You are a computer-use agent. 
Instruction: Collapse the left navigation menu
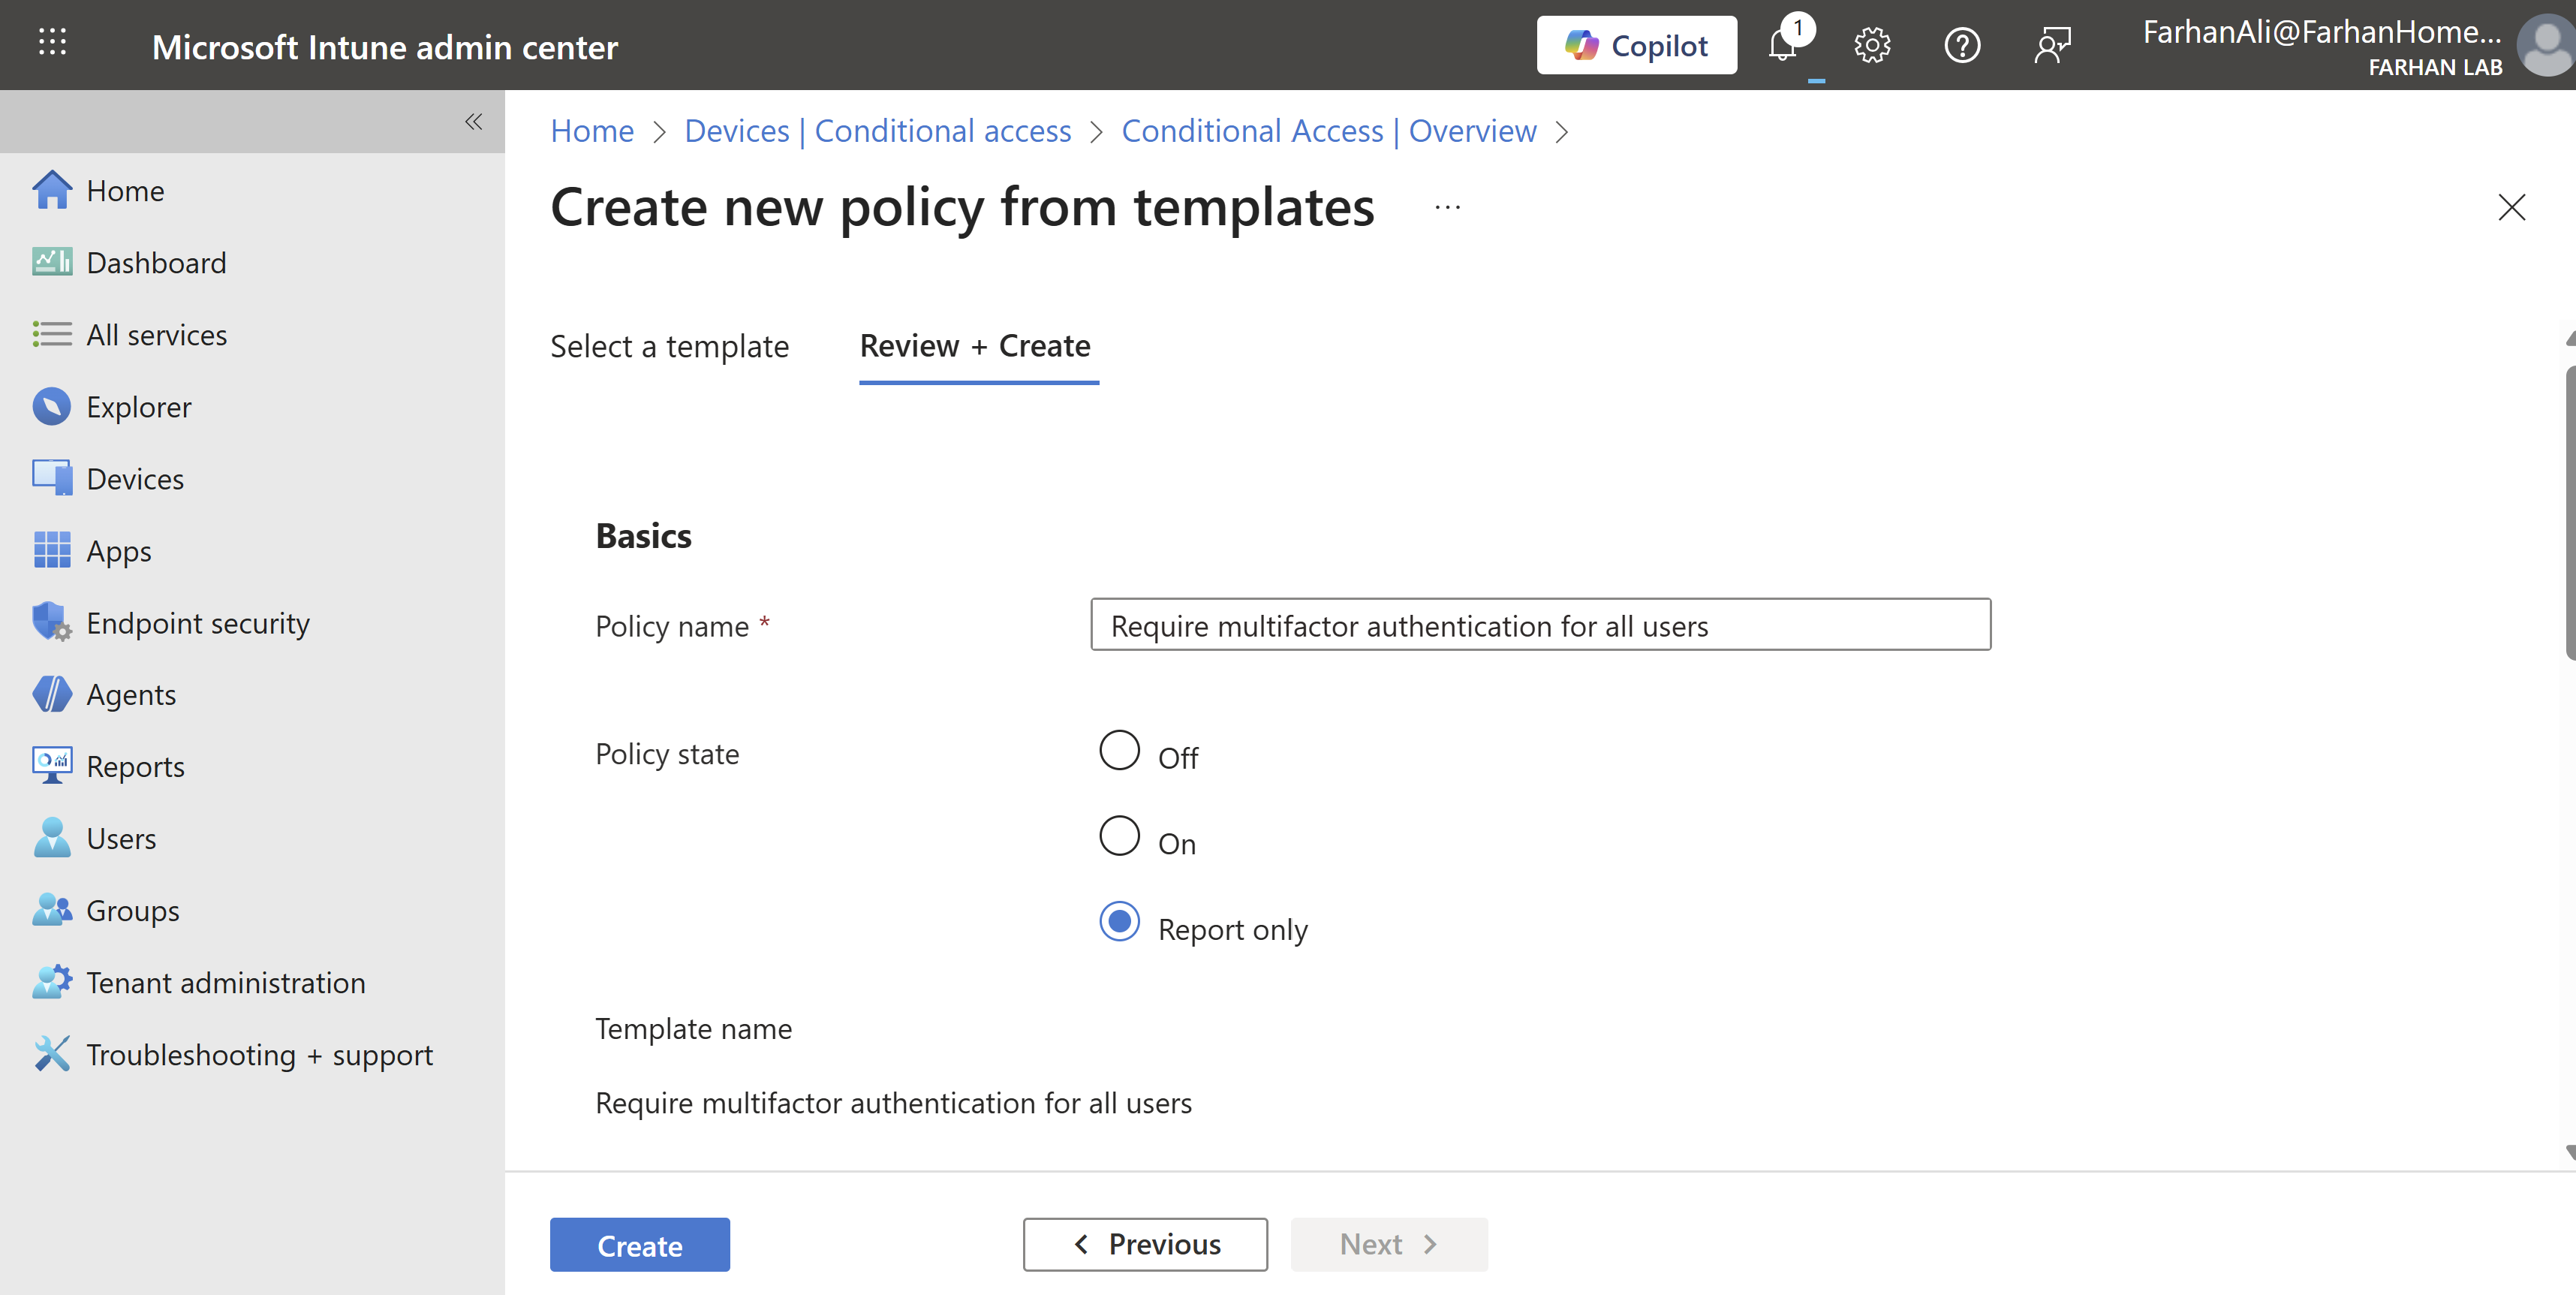tap(474, 122)
